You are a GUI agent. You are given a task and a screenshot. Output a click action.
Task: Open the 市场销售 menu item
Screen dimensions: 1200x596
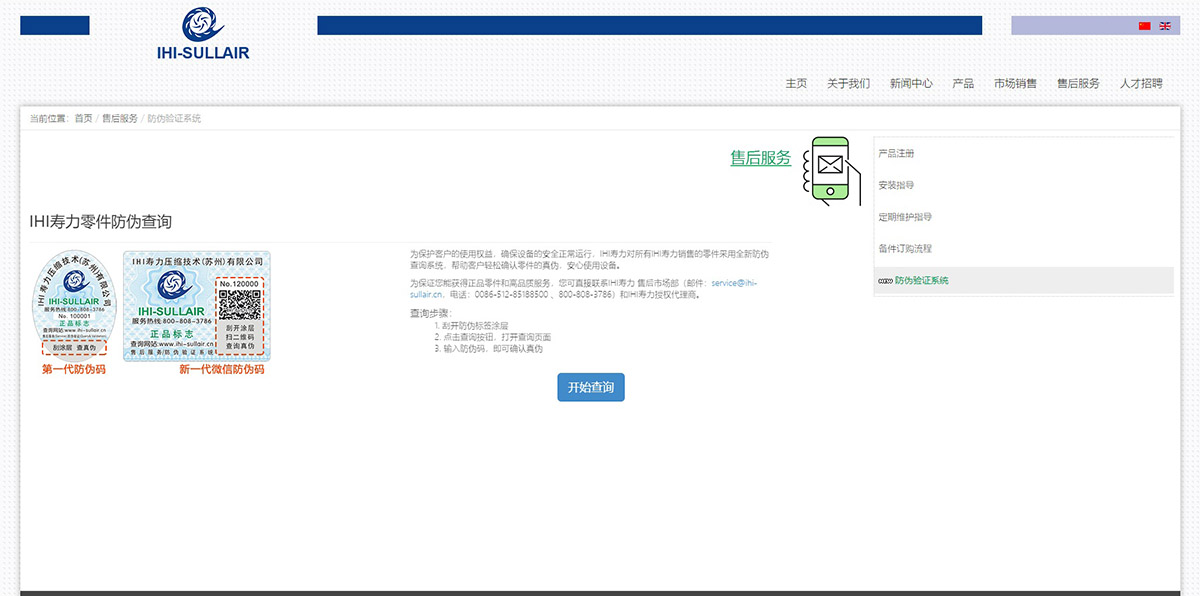tap(1015, 83)
